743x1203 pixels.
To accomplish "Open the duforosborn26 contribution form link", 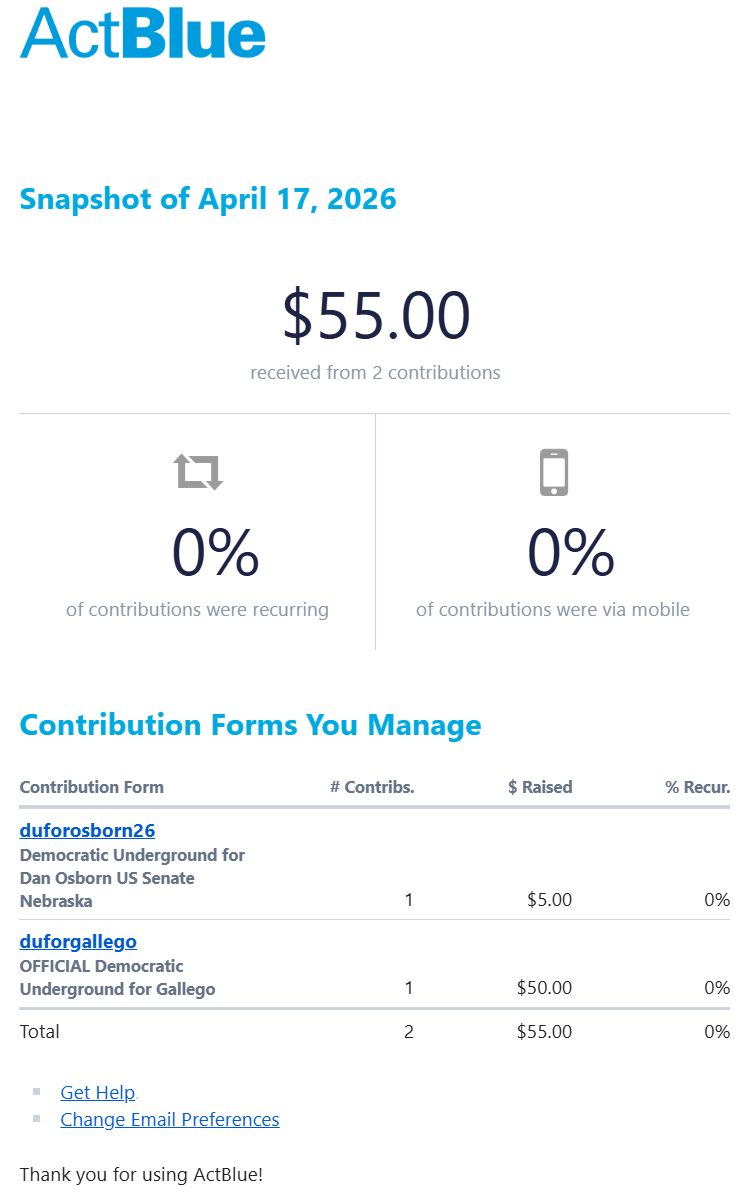I will [87, 831].
